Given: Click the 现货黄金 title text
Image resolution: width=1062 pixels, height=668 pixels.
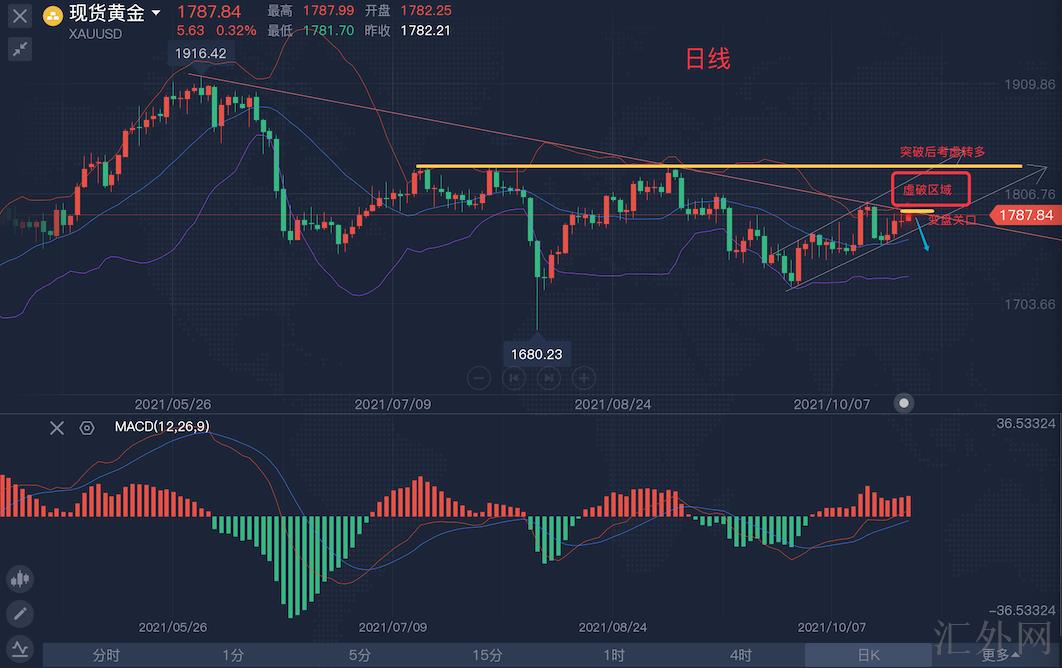Looking at the screenshot, I should pyautogui.click(x=107, y=13).
